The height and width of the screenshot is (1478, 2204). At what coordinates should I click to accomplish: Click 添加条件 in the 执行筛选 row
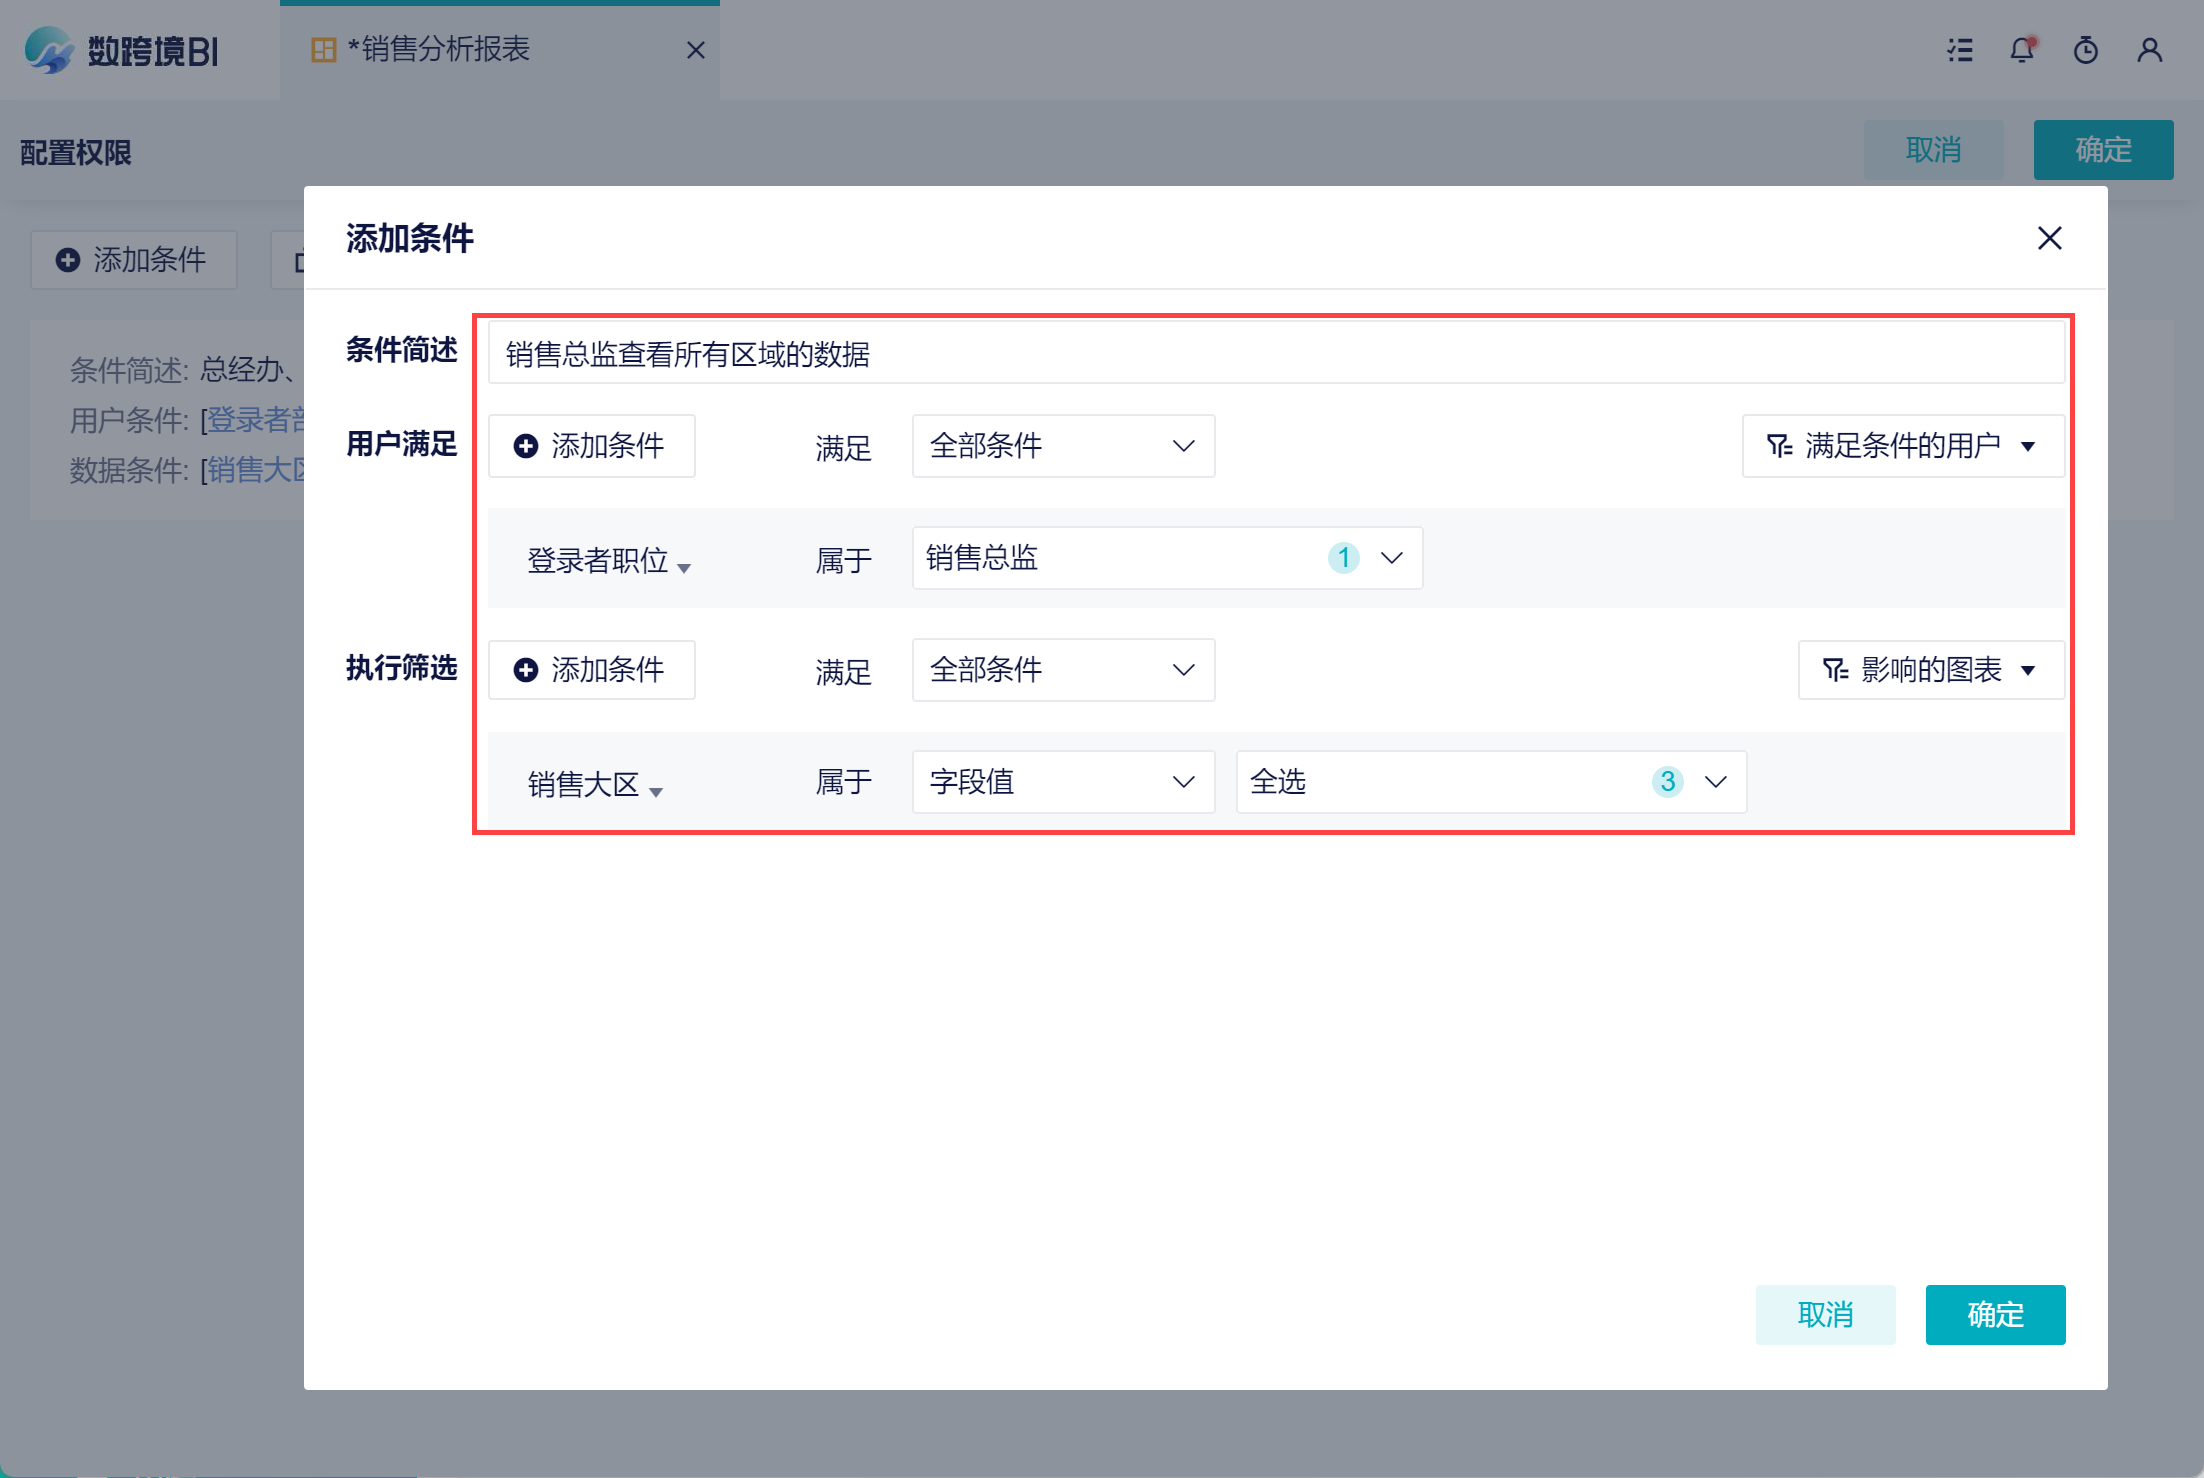(592, 670)
